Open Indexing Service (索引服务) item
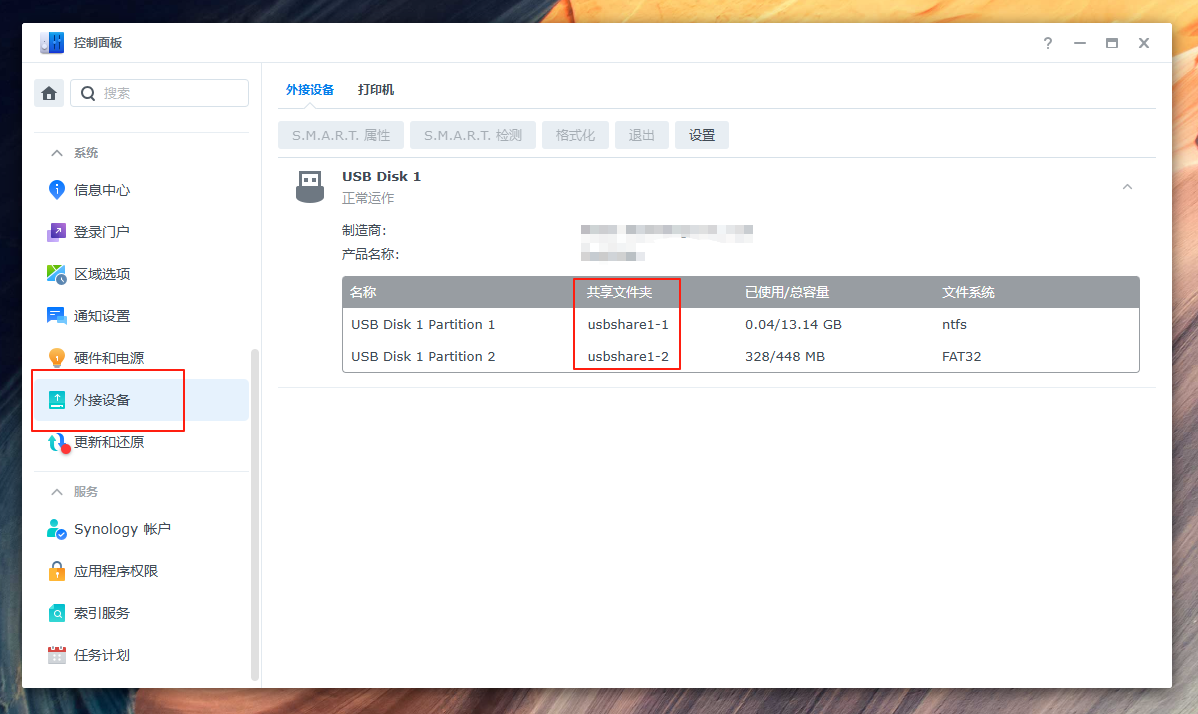 [x=102, y=613]
